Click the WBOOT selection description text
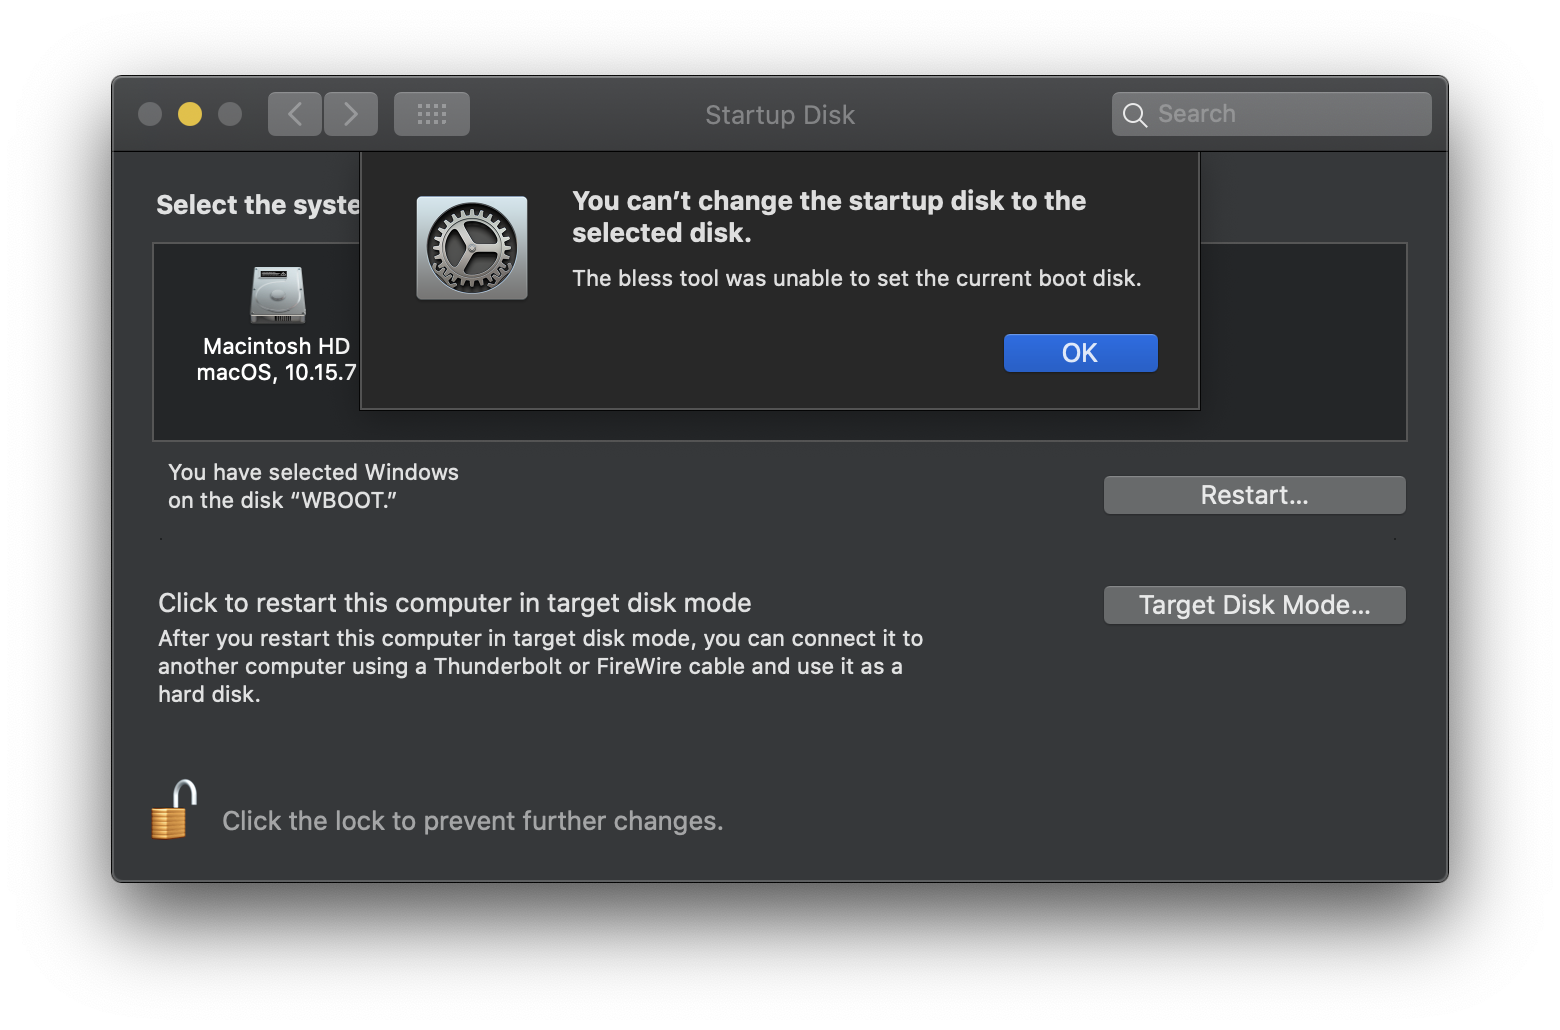The height and width of the screenshot is (1030, 1560). pyautogui.click(x=313, y=486)
